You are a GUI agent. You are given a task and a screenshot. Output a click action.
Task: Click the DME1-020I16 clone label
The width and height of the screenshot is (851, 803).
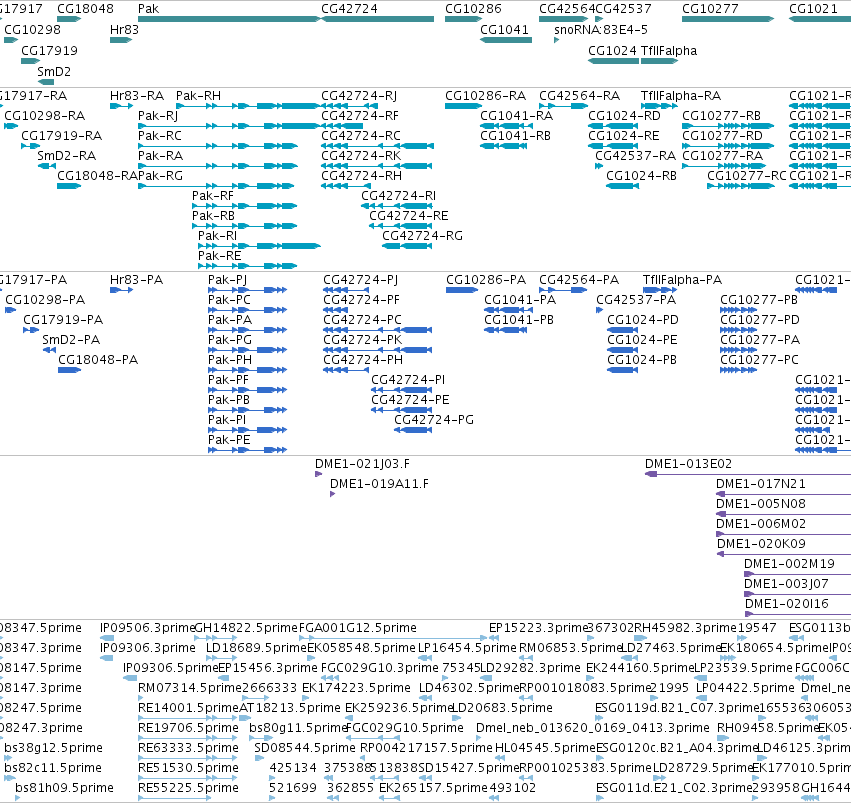[786, 604]
